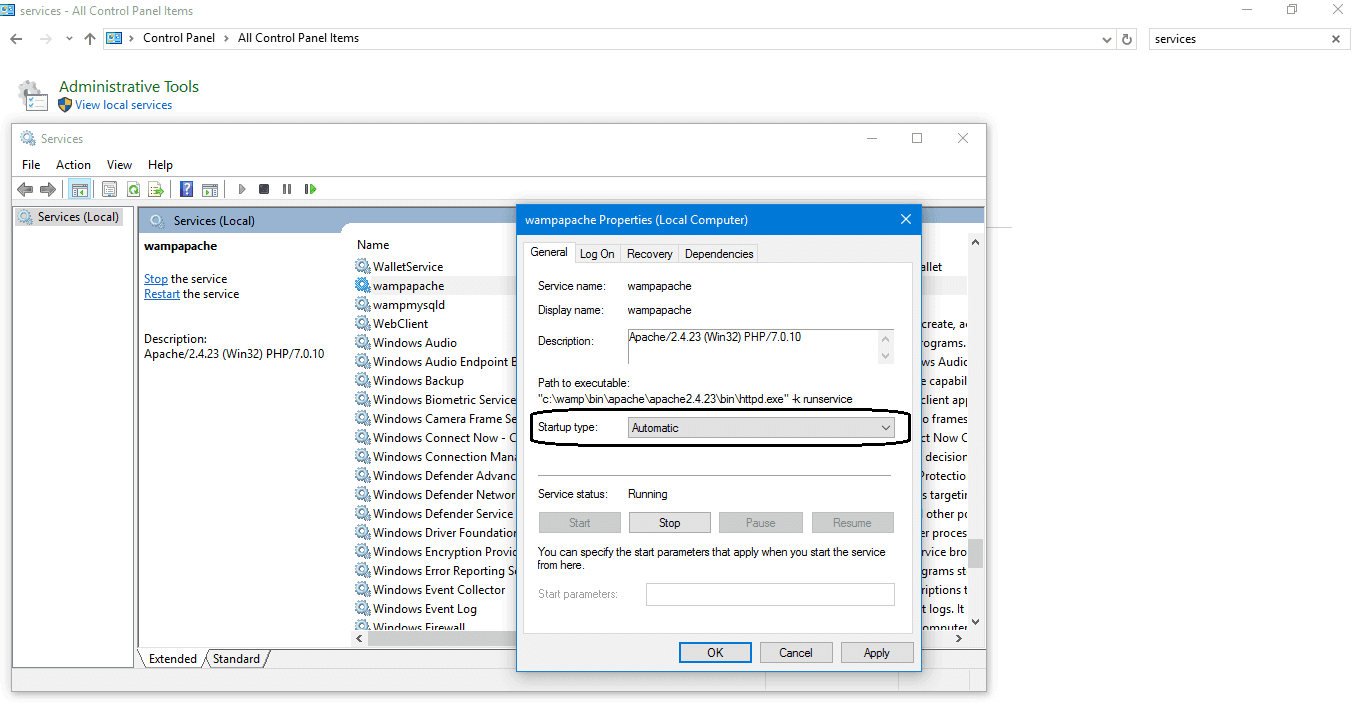Screen dimensions: 1363x703
Task: Open Help via the blue question-mark icon
Action: 186,189
